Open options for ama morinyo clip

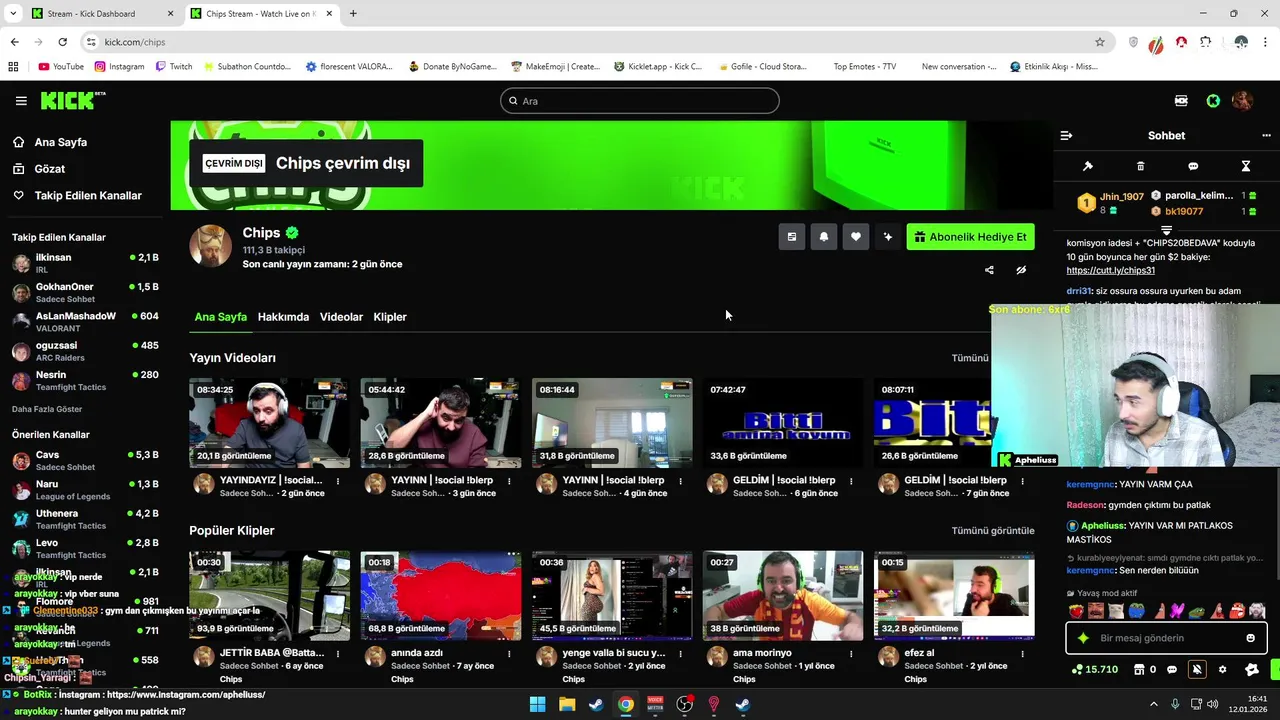point(851,653)
